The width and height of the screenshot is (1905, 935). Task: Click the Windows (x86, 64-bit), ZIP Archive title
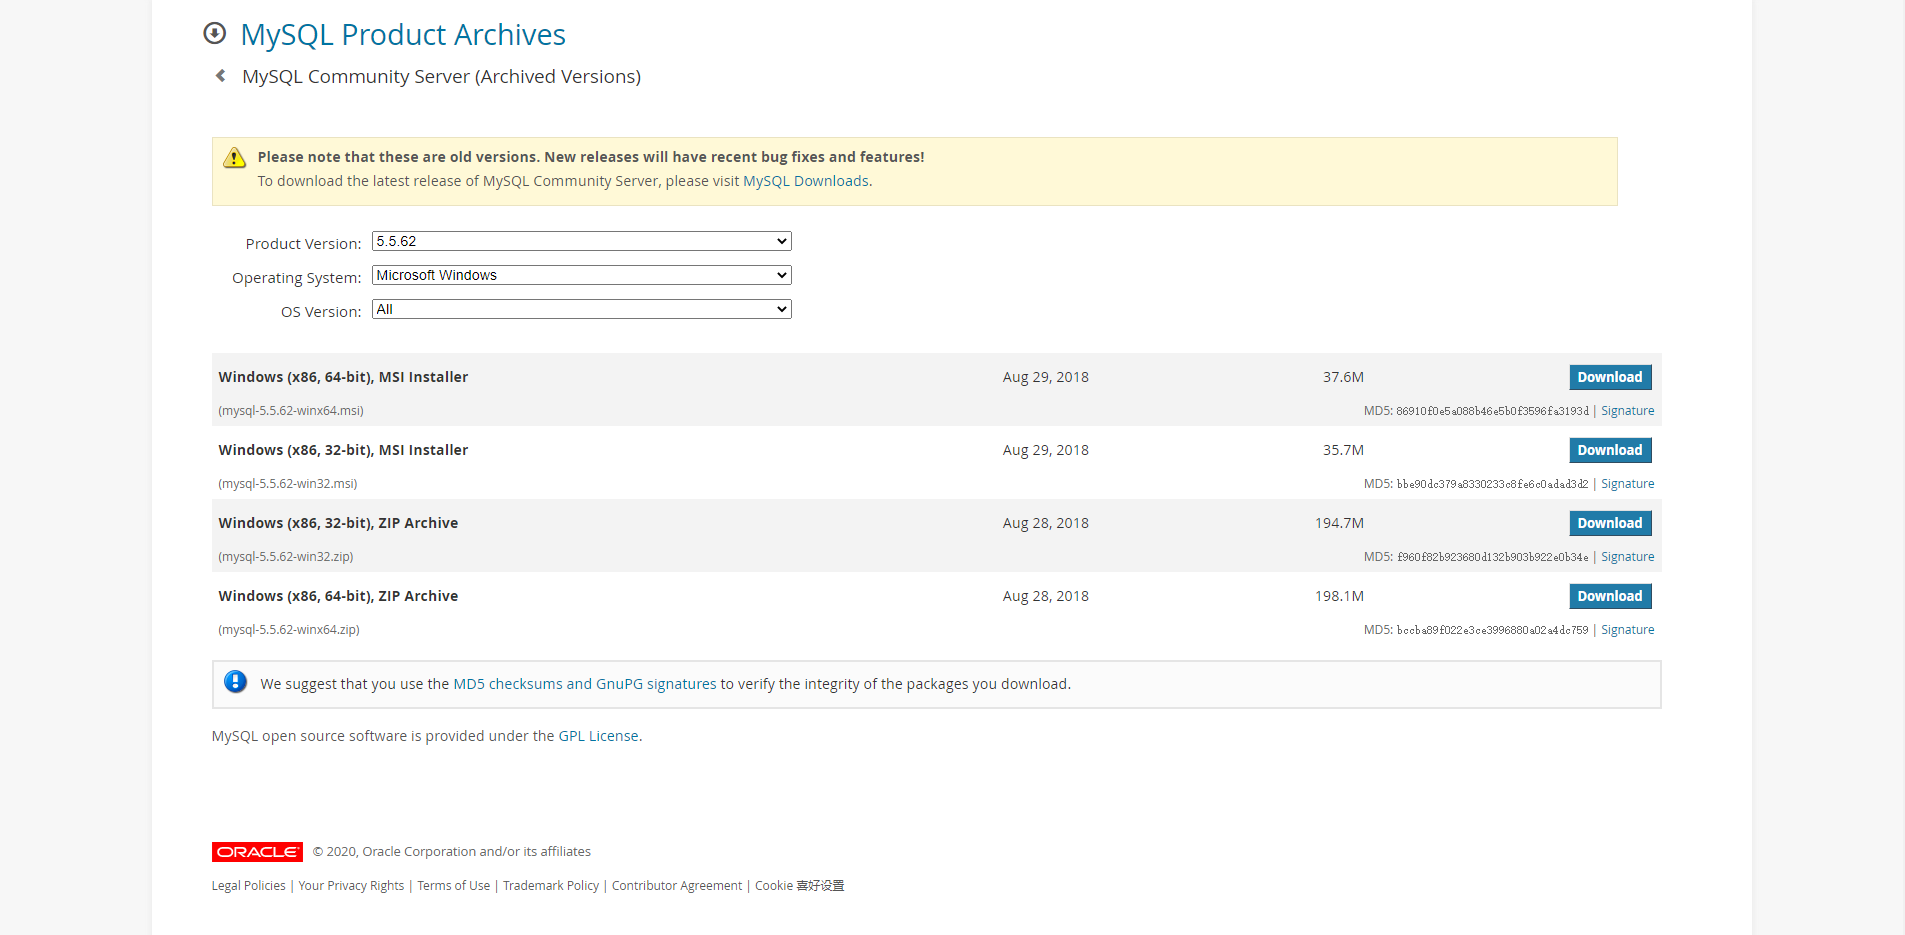click(x=338, y=596)
